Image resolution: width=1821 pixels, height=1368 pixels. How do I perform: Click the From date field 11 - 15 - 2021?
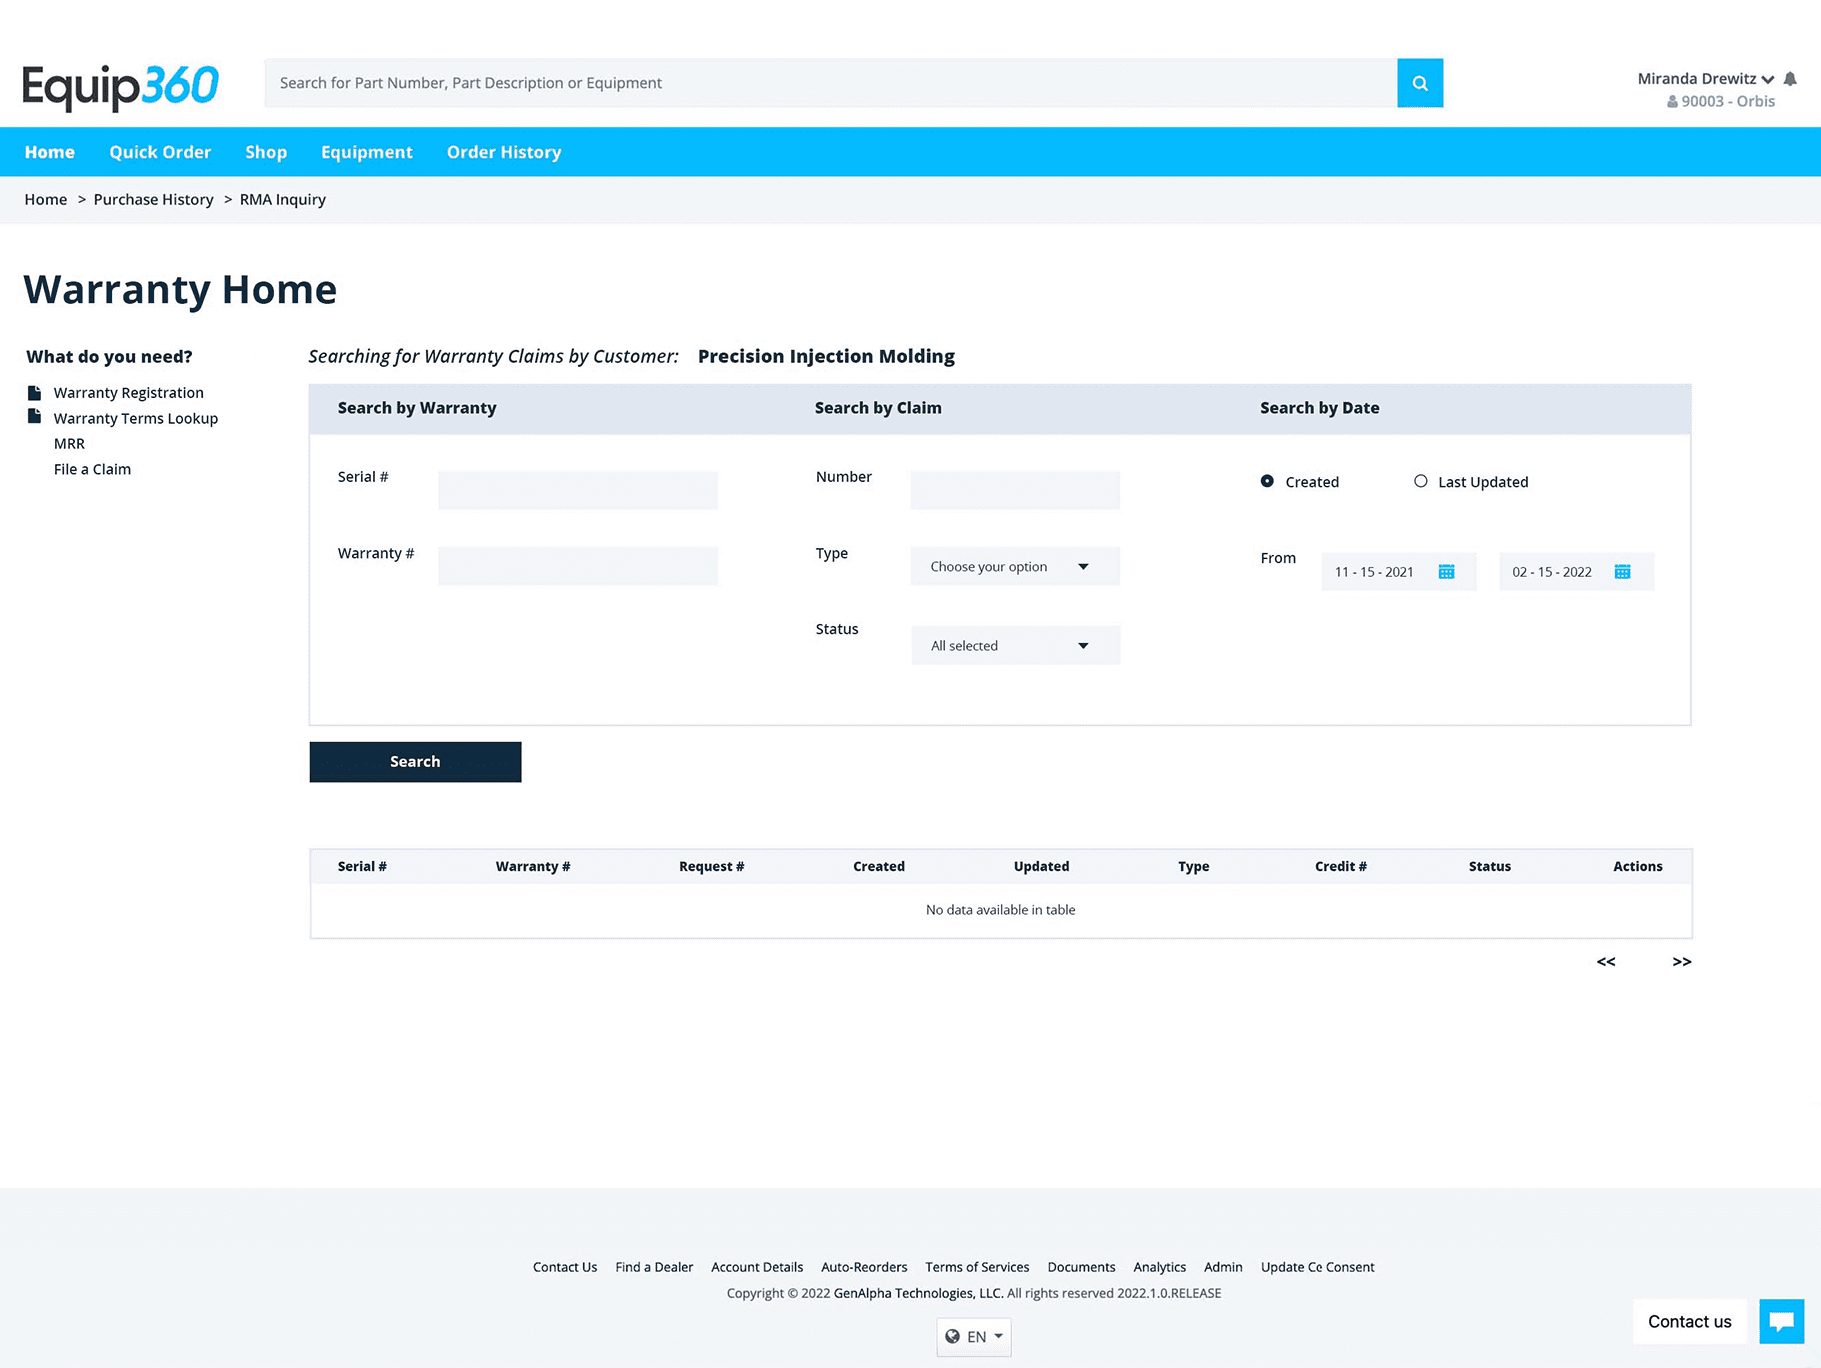coord(1399,572)
